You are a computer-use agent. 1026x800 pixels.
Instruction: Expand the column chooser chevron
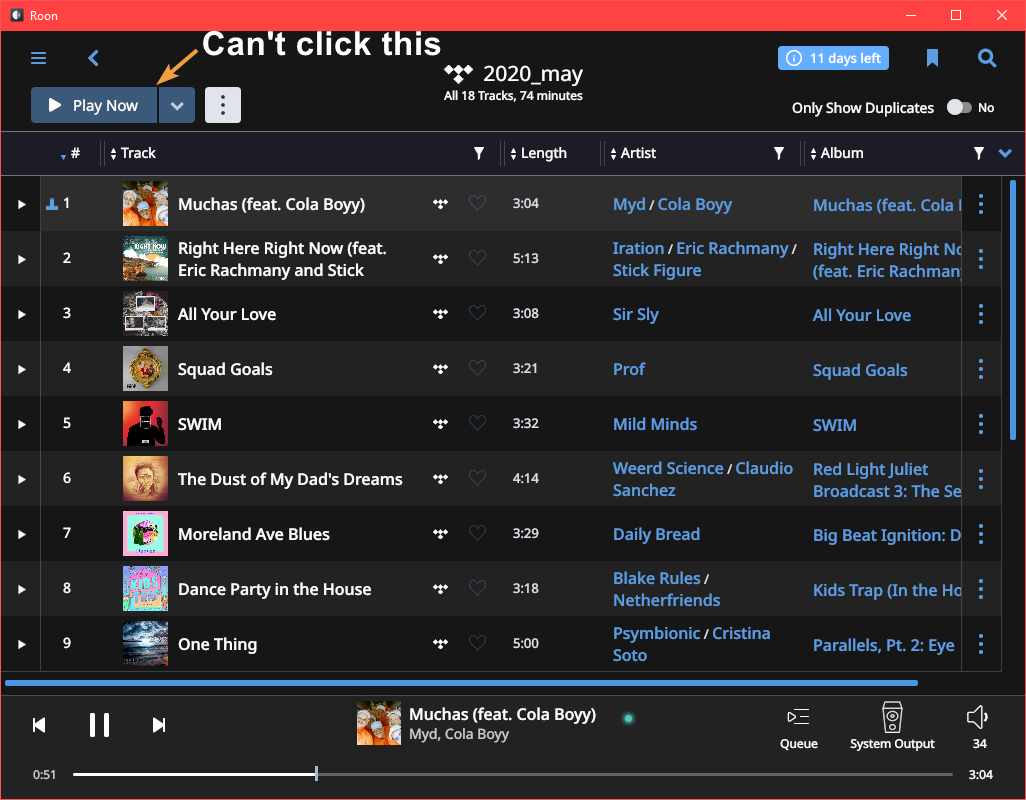click(1005, 153)
